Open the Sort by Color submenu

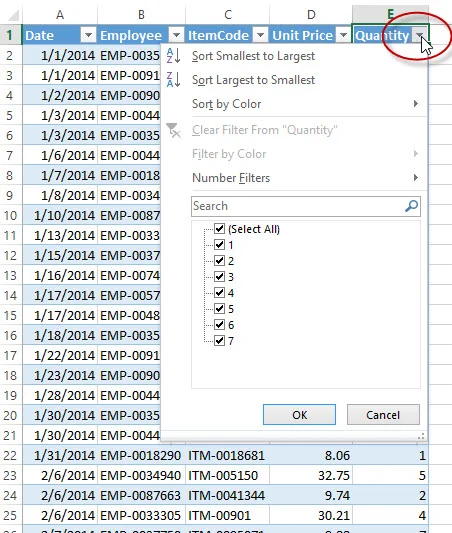[294, 104]
